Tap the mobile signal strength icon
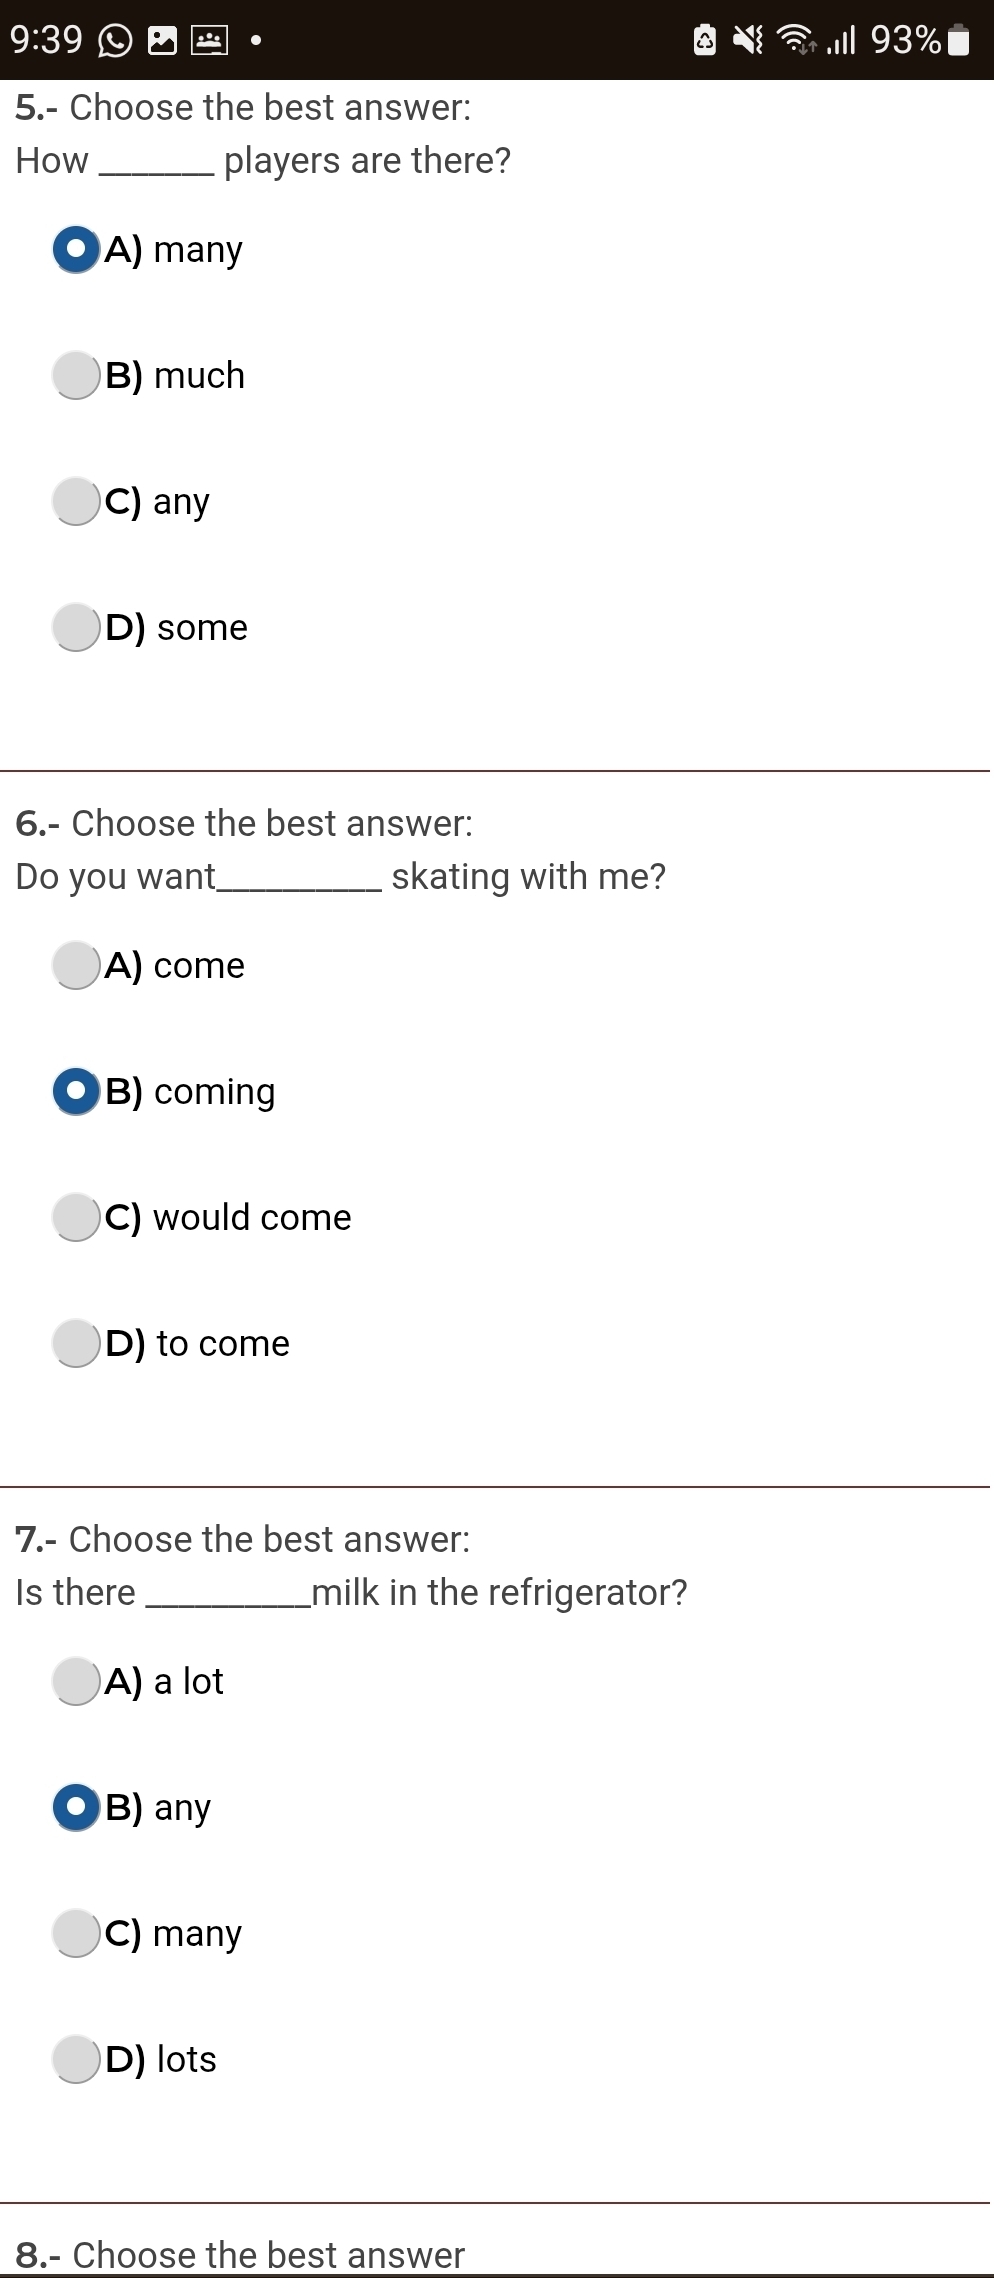Image resolution: width=994 pixels, height=2278 pixels. 842,40
